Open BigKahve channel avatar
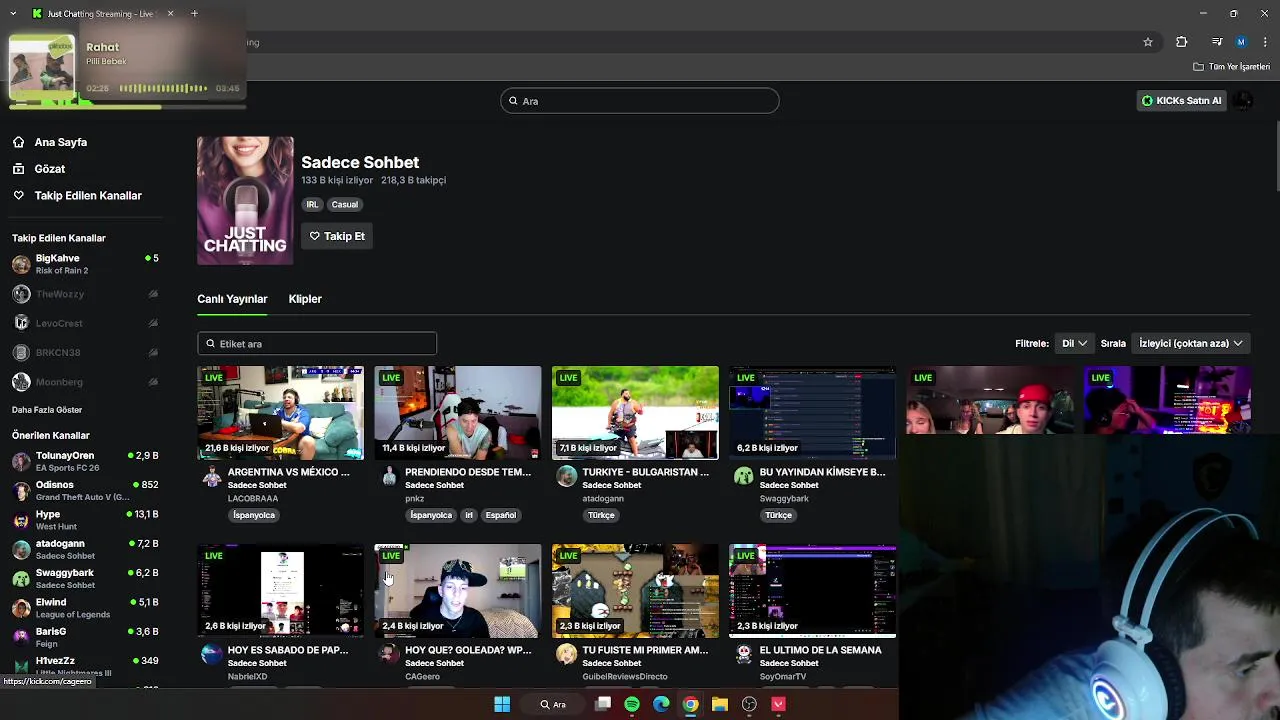Screen dimensions: 1280x720 pyautogui.click(x=21, y=264)
